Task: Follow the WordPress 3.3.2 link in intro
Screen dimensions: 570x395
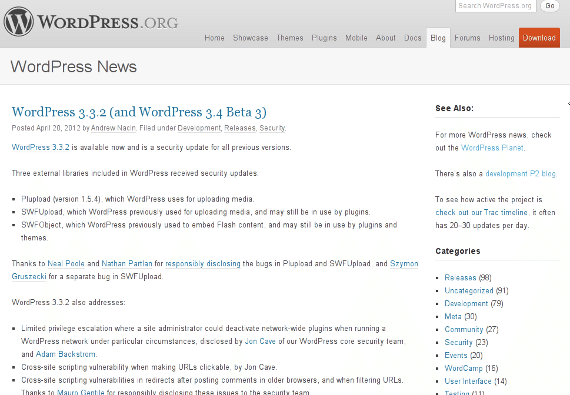Action: (40, 147)
